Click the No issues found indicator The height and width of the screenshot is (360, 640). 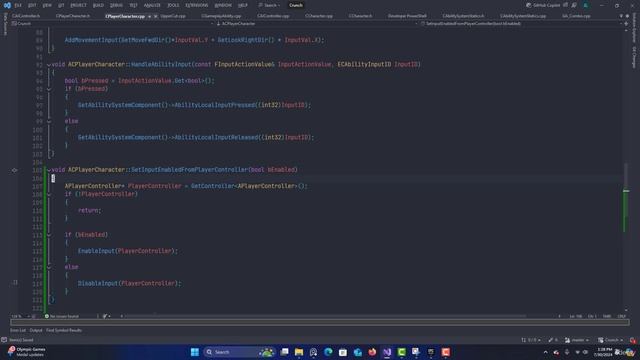[62, 316]
